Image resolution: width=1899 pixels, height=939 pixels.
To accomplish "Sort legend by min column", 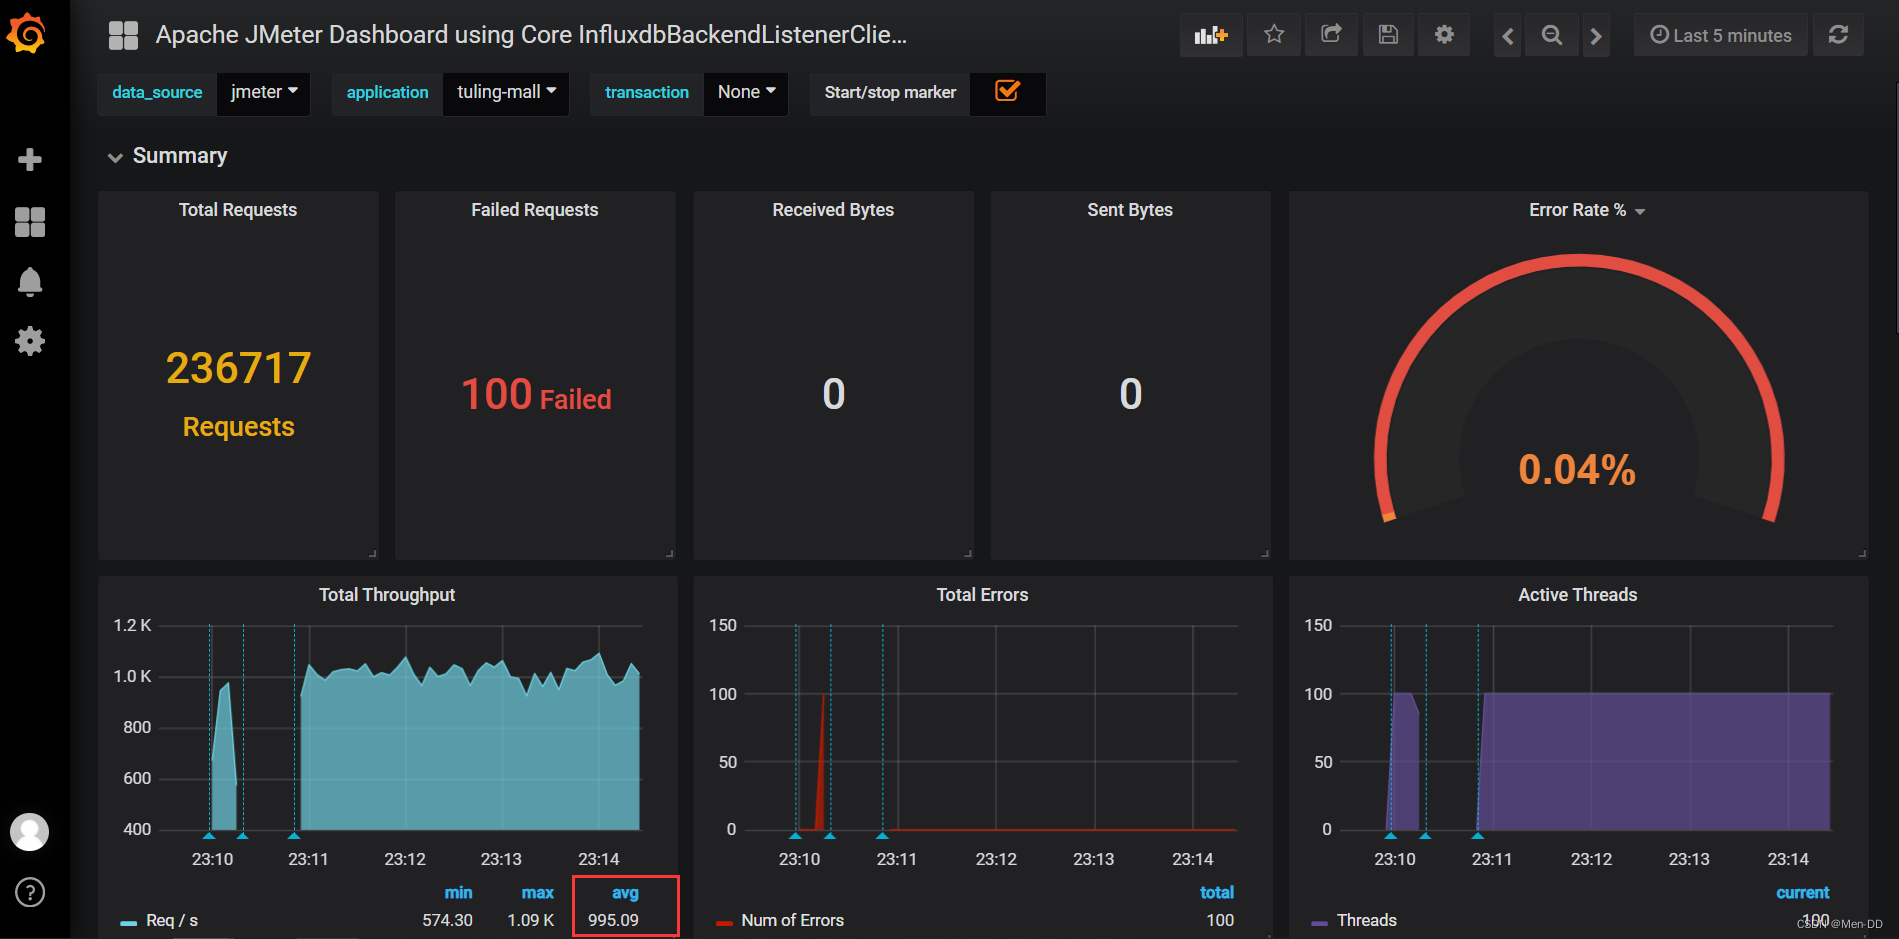I will (x=458, y=892).
